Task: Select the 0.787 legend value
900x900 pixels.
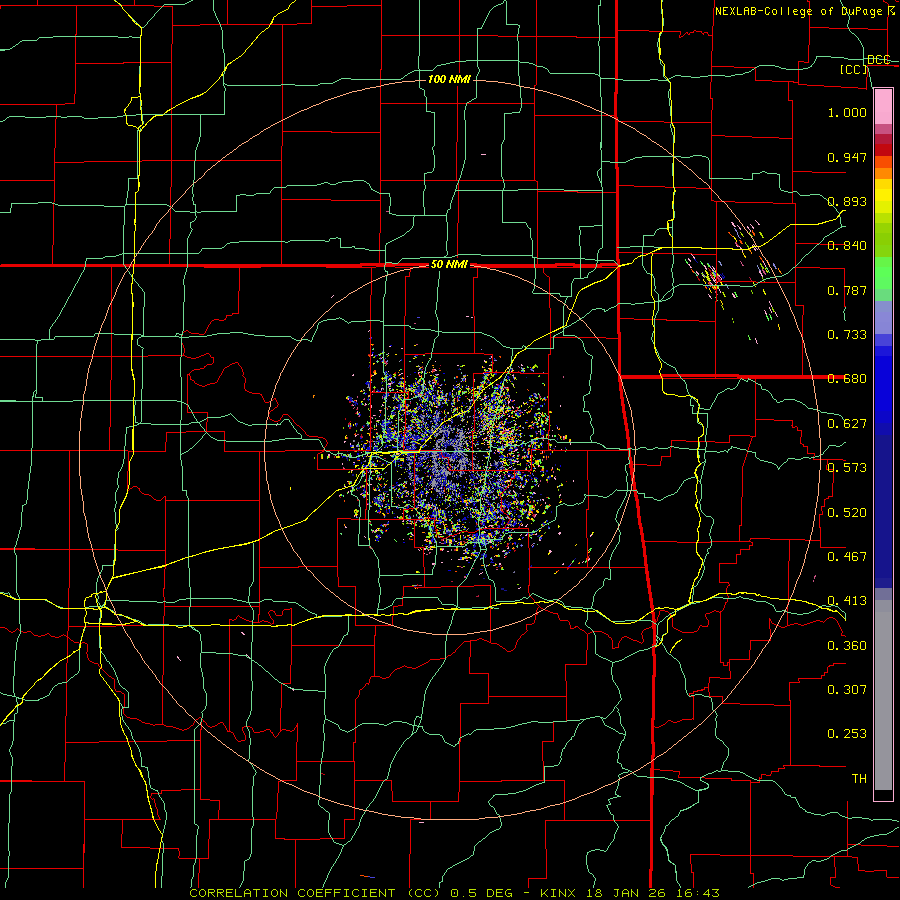Action: (x=847, y=290)
